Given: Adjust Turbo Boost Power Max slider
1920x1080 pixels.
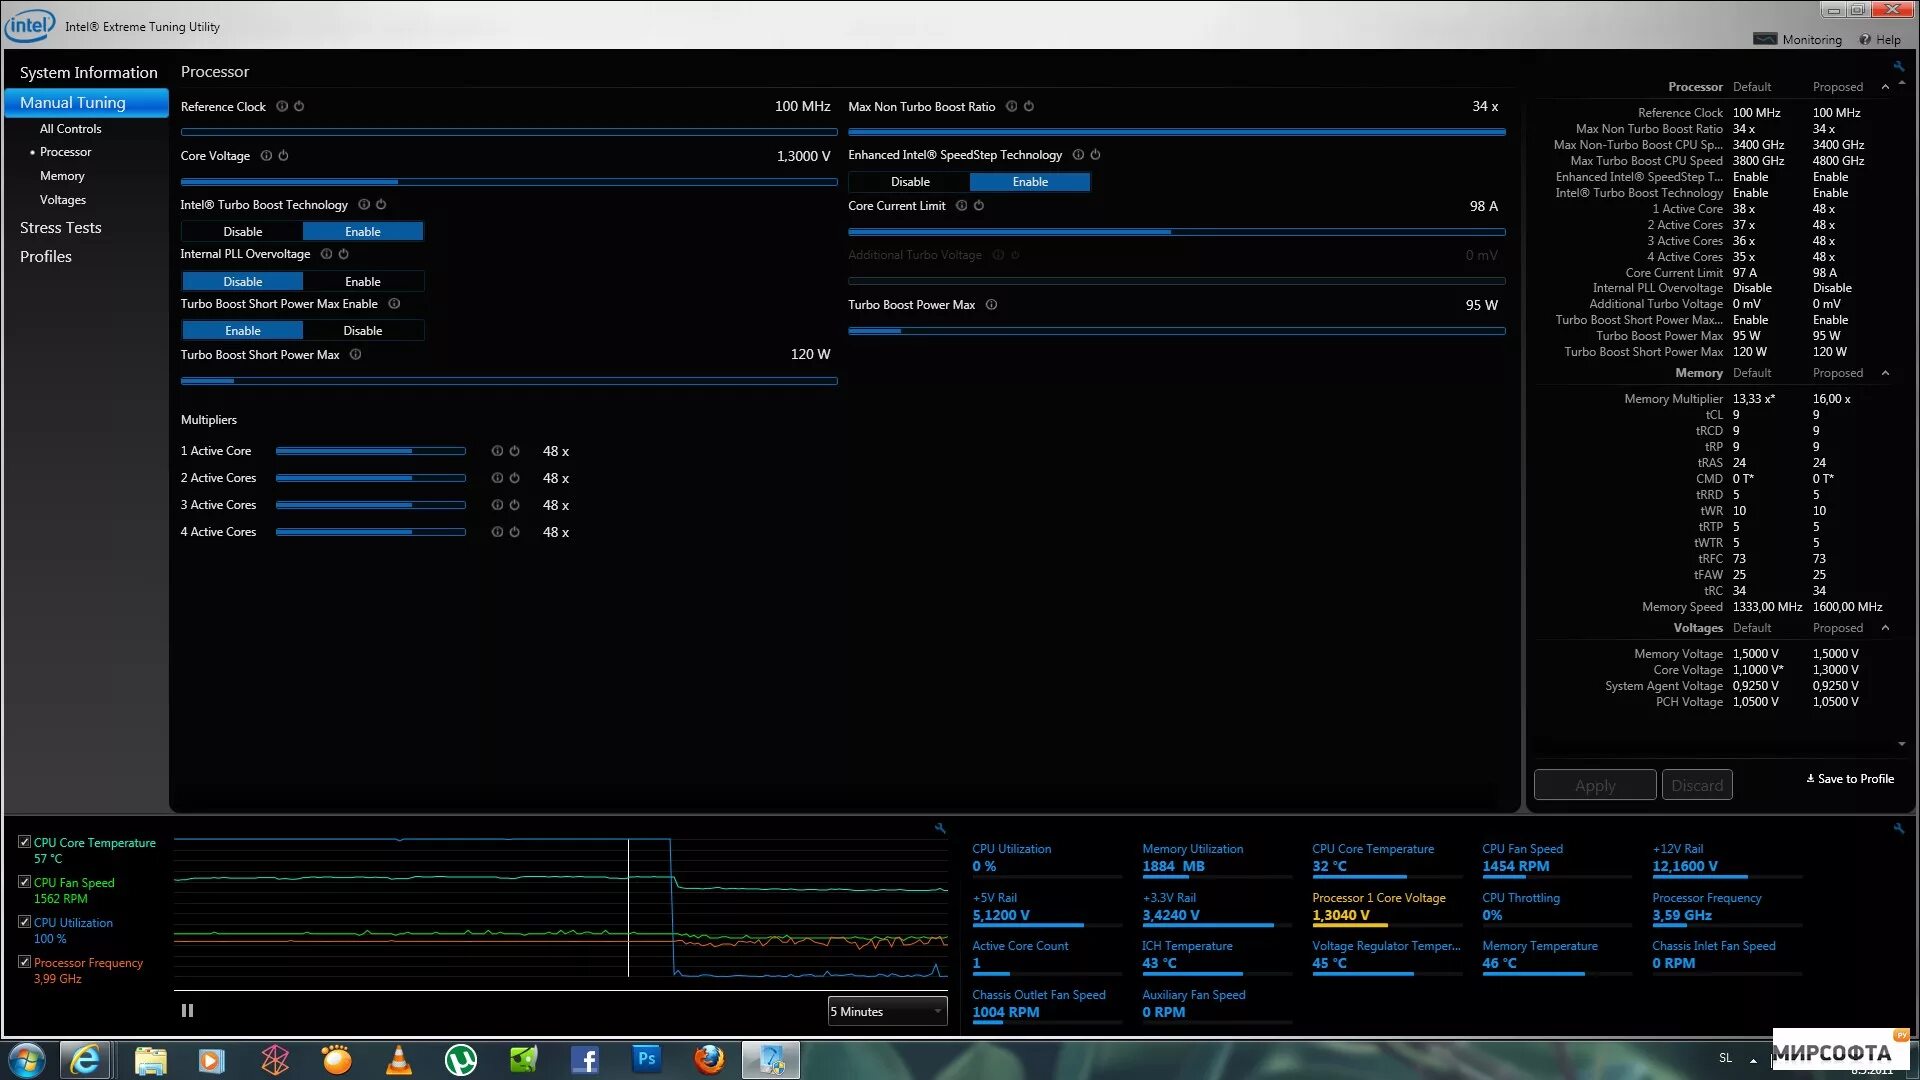Looking at the screenshot, I should pos(1177,331).
